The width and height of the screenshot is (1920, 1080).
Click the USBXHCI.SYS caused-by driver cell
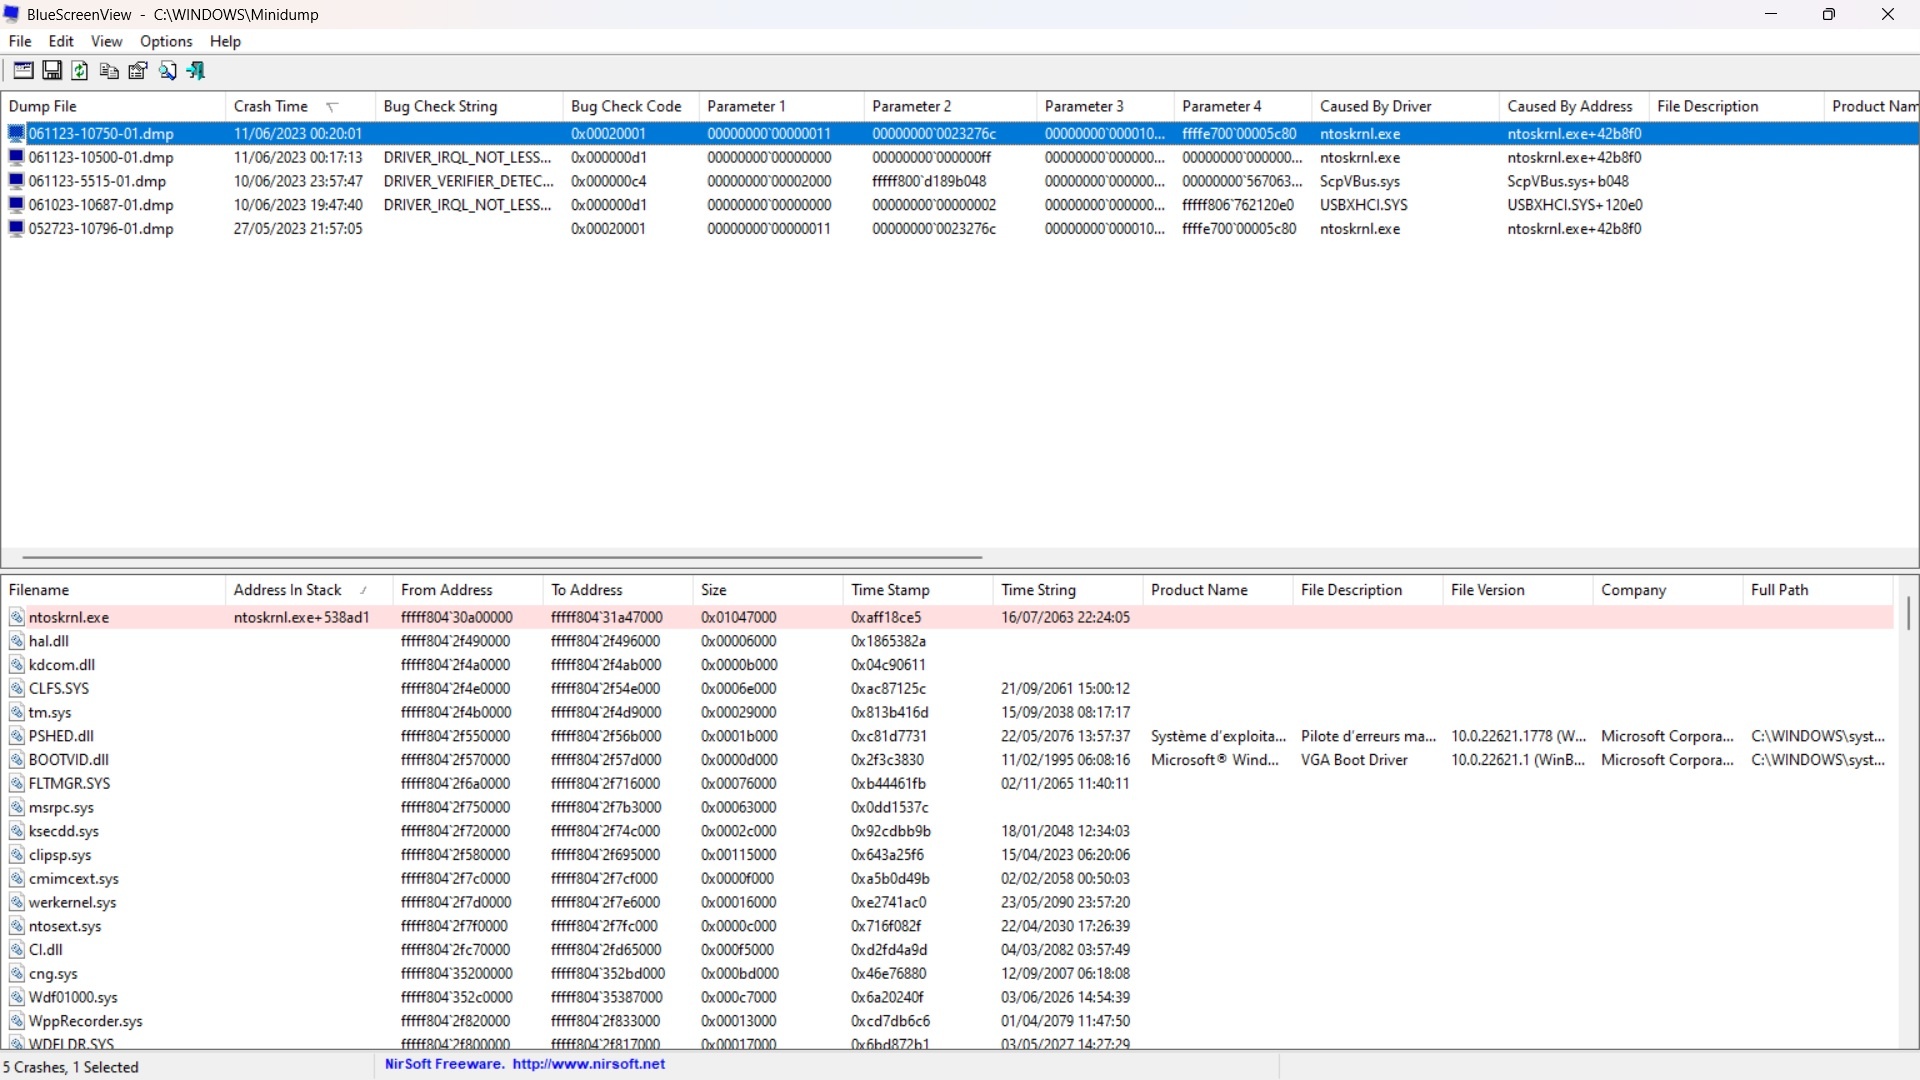tap(1363, 205)
